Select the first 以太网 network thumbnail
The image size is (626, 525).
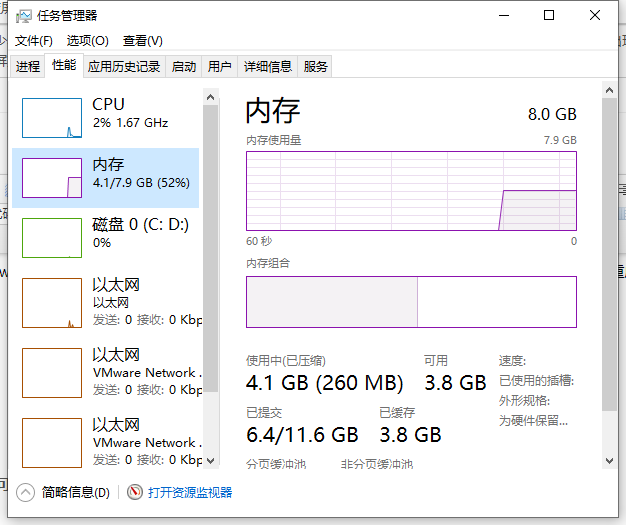pos(52,303)
